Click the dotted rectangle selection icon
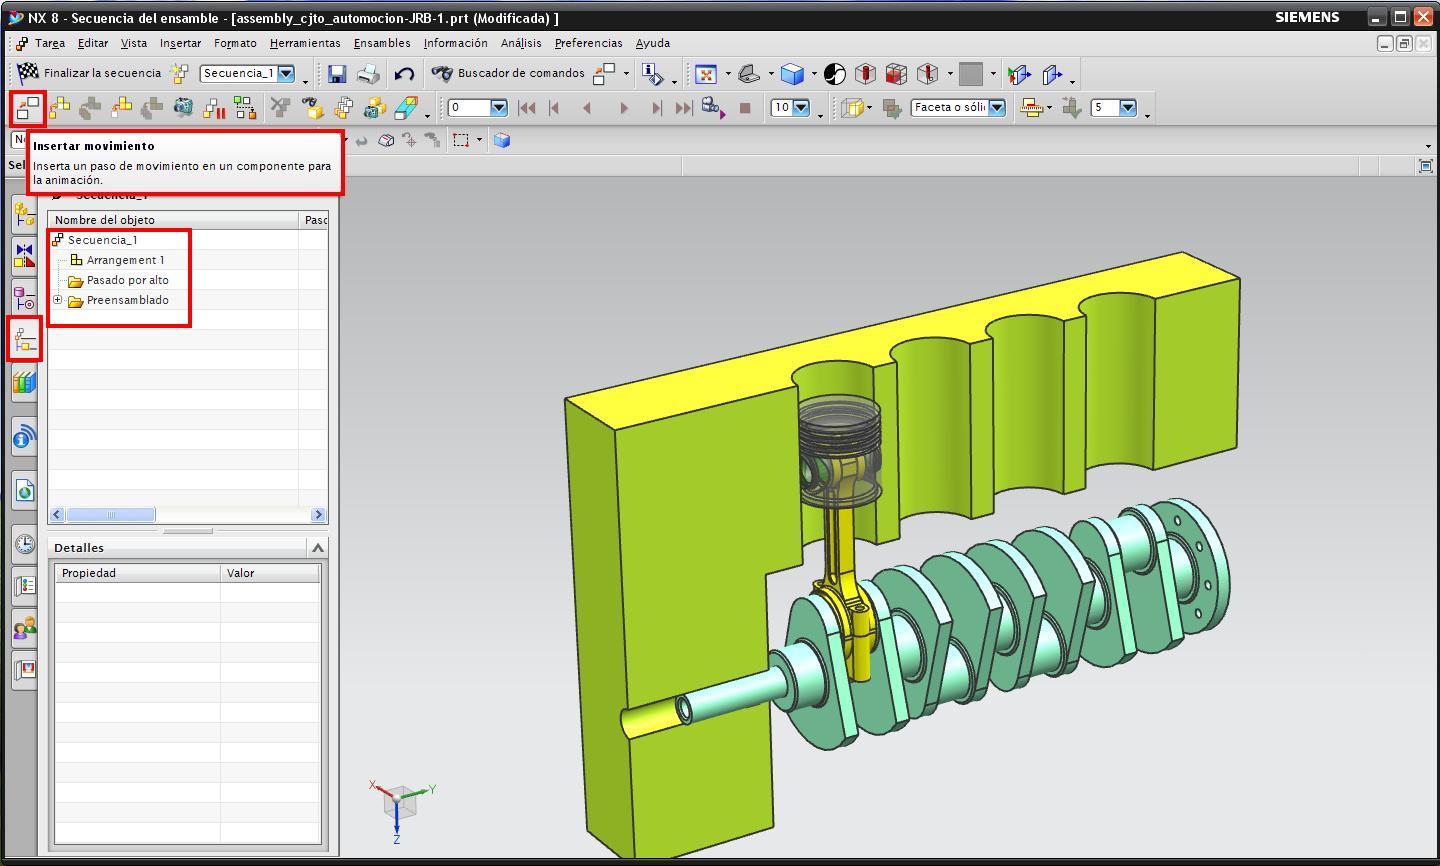 (x=461, y=141)
